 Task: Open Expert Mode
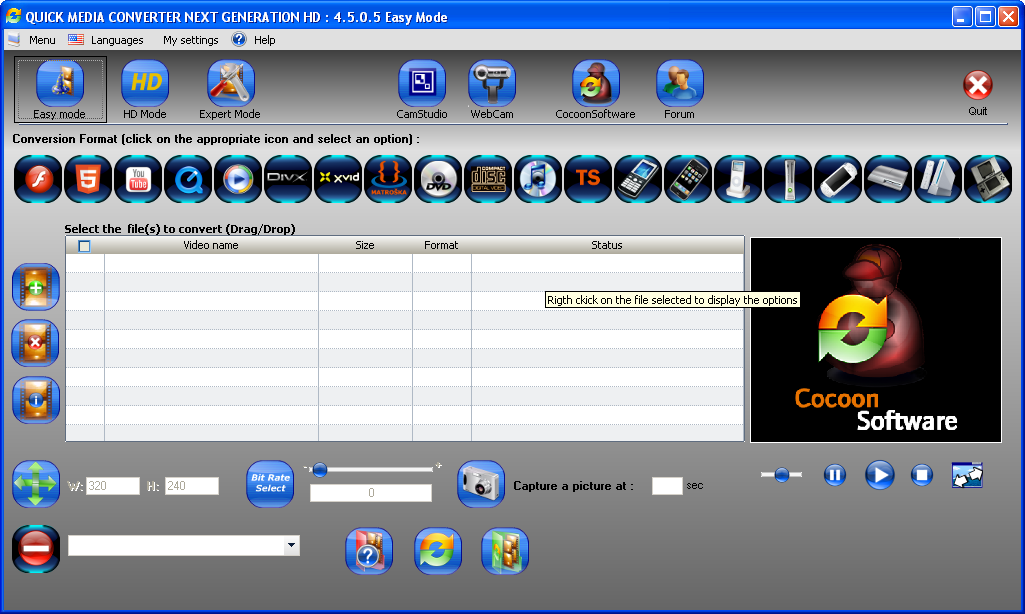229,90
